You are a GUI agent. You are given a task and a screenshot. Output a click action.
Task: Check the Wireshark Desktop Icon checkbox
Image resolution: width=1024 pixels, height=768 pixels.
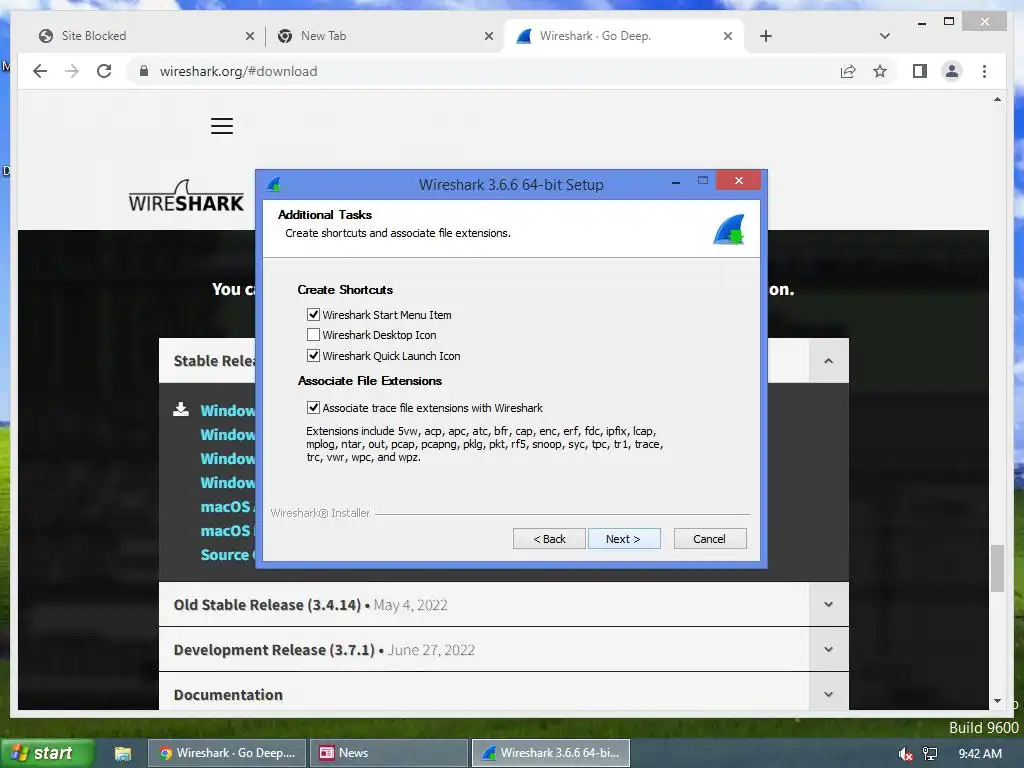(x=313, y=335)
